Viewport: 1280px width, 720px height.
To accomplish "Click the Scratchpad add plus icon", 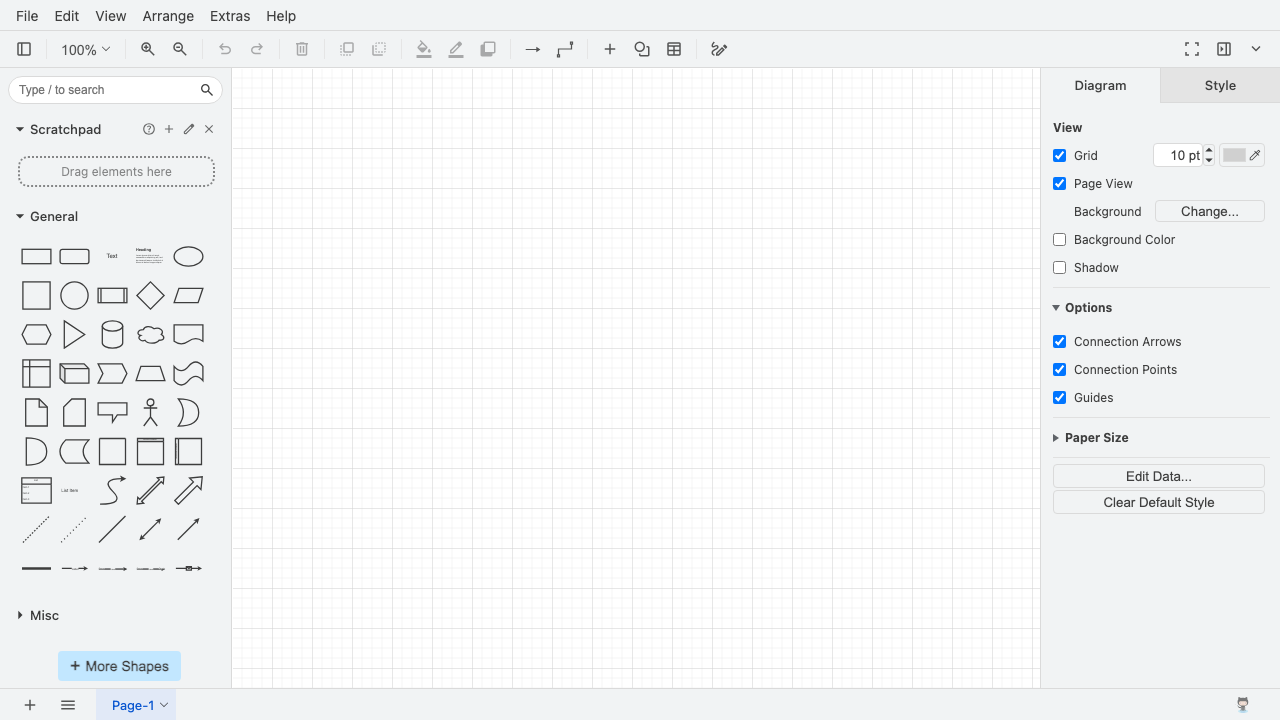I will pyautogui.click(x=169, y=129).
